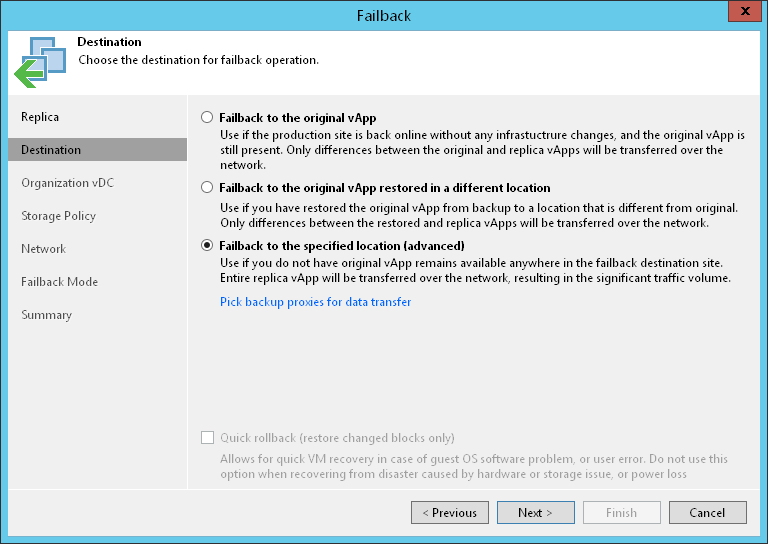This screenshot has width=768, height=544.
Task: Choose failback to original vApp in different location
Action: click(207, 187)
